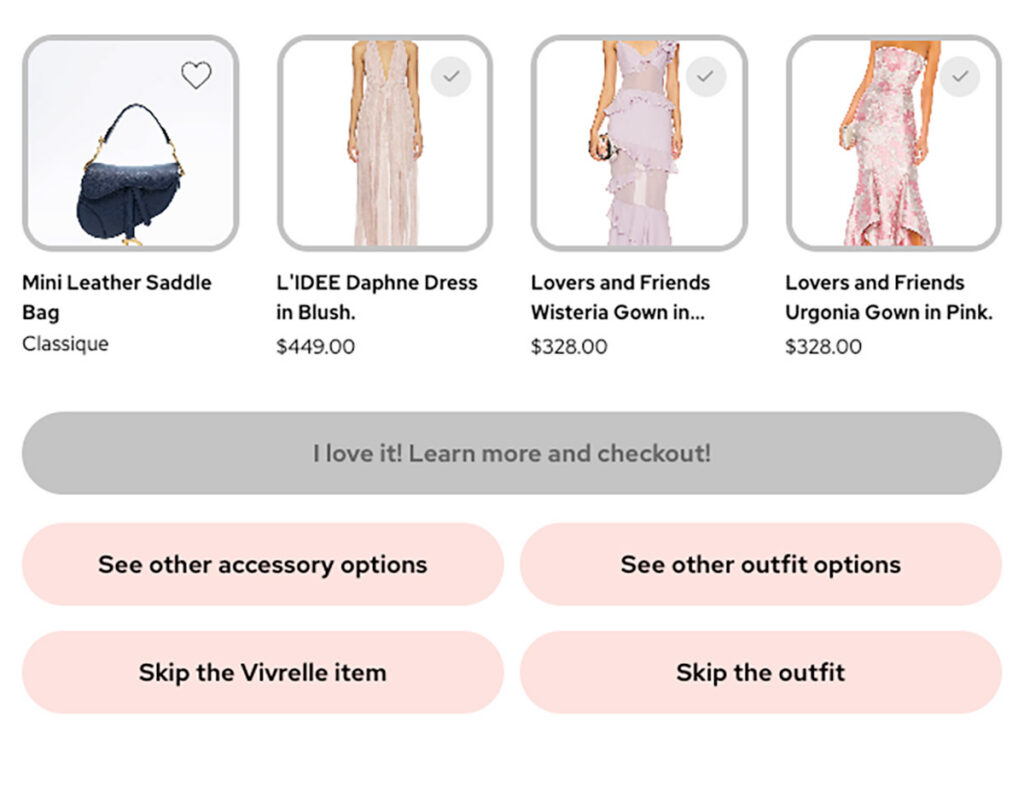Click 'See other accessory options'

(x=262, y=565)
